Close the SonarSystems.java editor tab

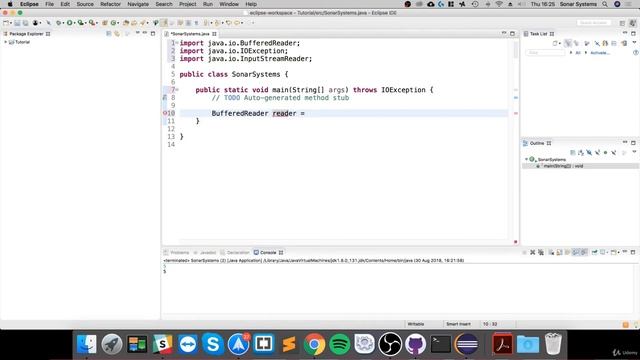(214, 34)
